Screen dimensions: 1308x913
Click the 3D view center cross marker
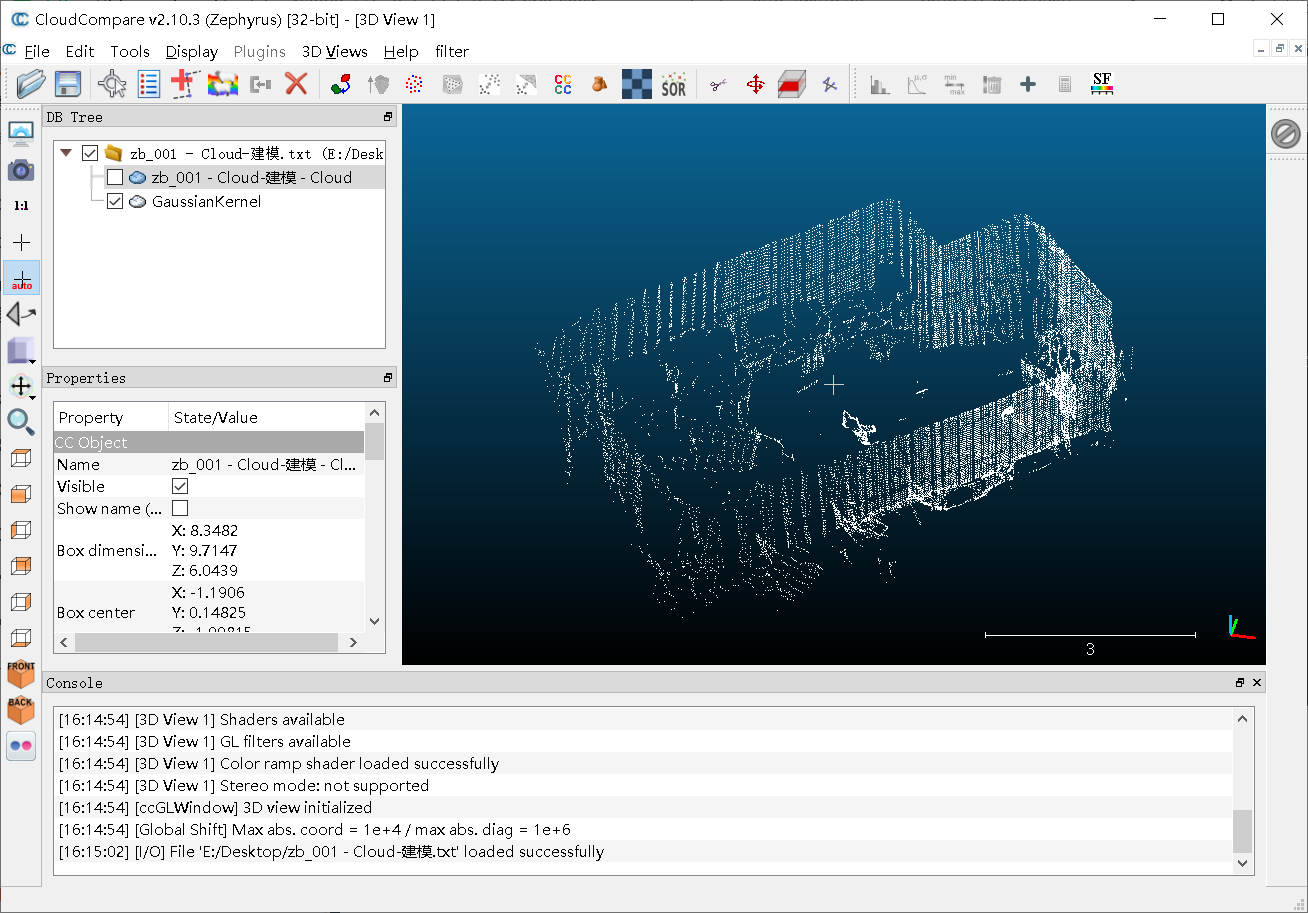(833, 385)
